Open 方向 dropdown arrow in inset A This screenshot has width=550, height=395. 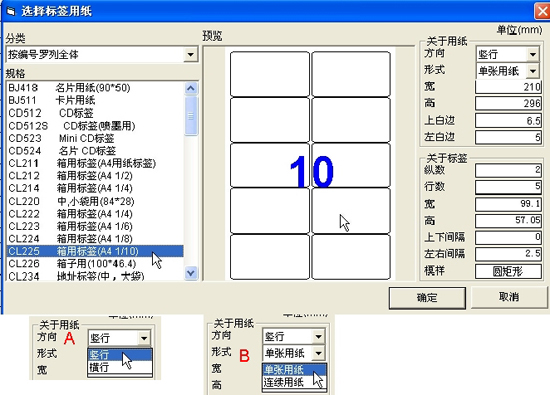tap(144, 338)
